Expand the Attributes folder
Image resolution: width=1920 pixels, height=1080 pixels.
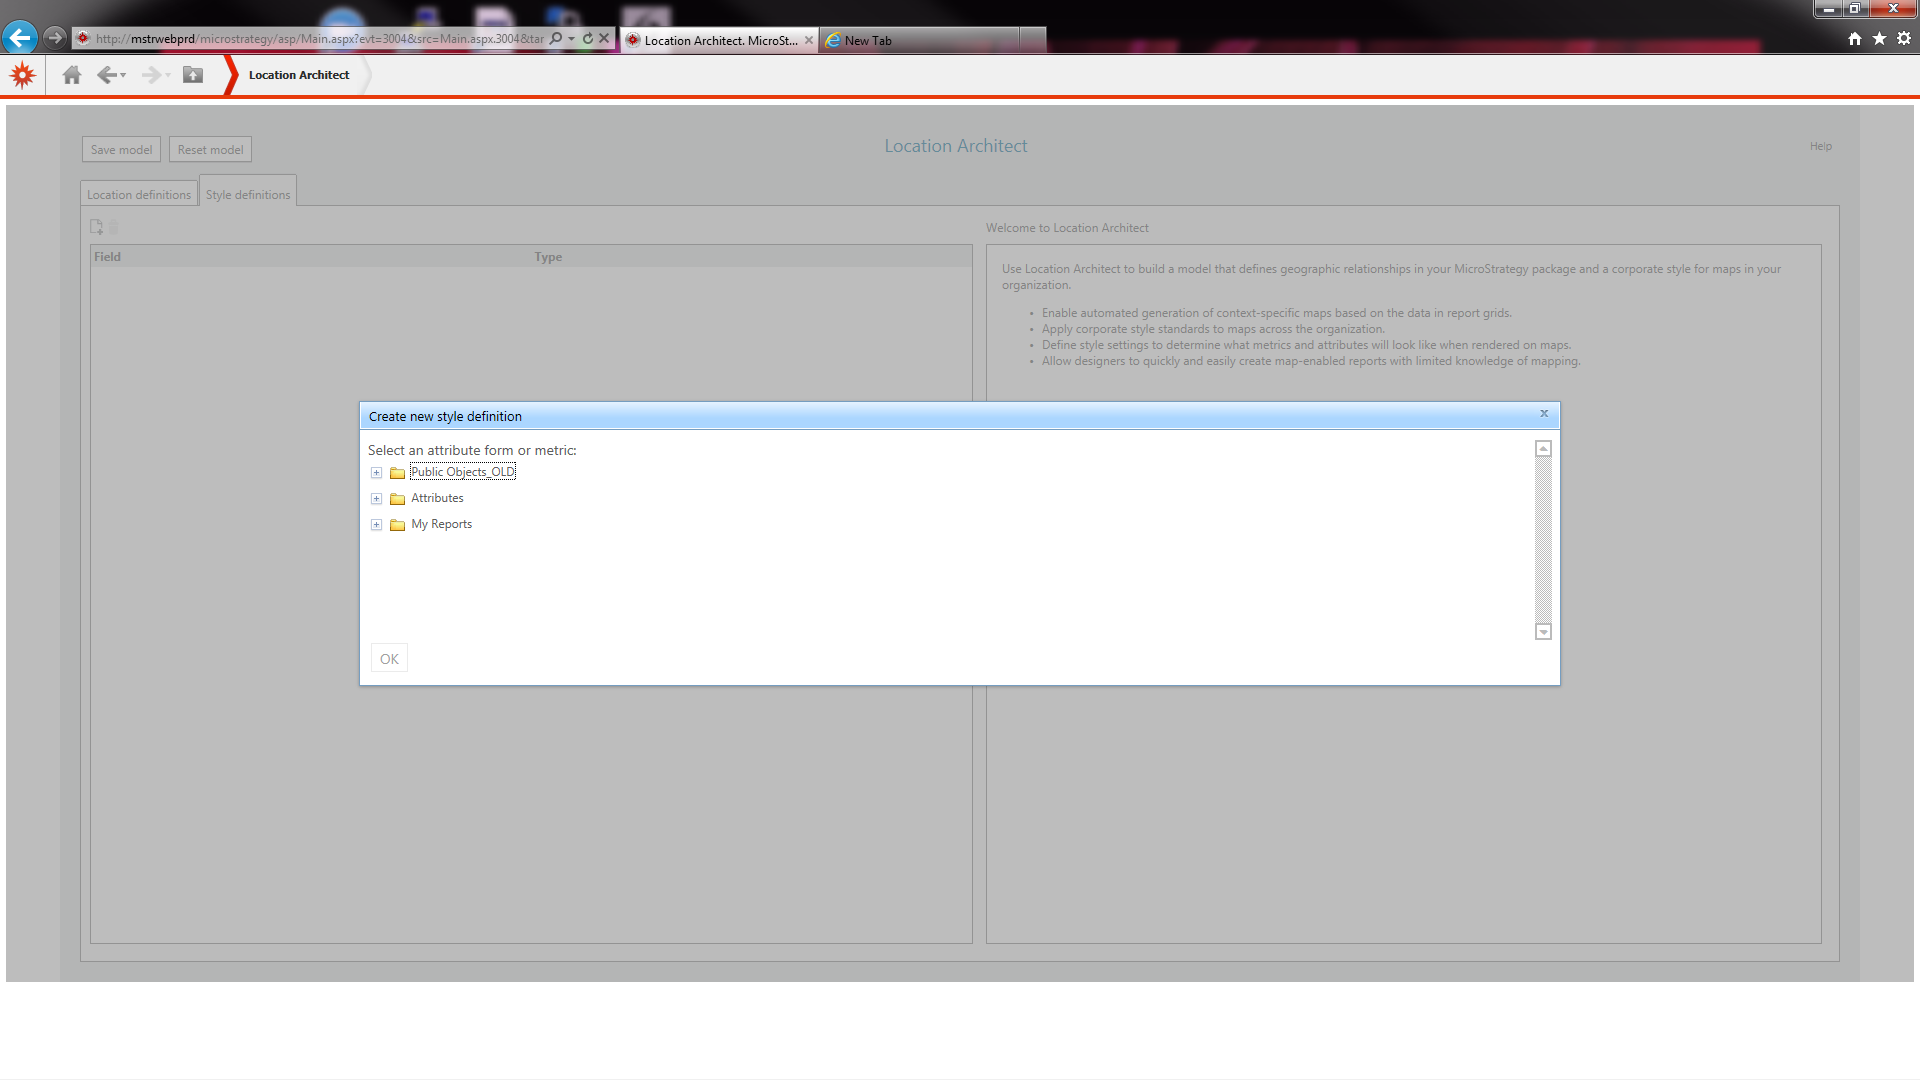click(376, 499)
